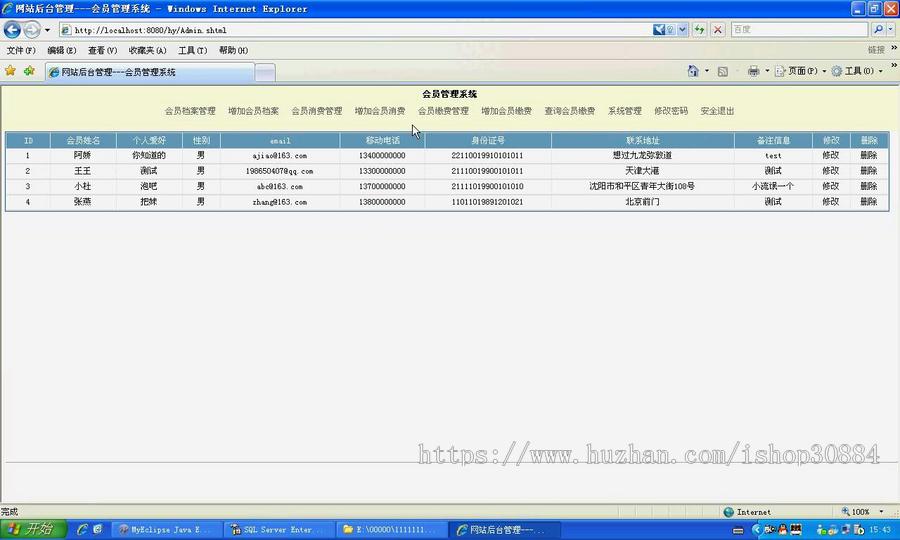Click the RSS feeds icon
The width and height of the screenshot is (900, 540).
[723, 71]
